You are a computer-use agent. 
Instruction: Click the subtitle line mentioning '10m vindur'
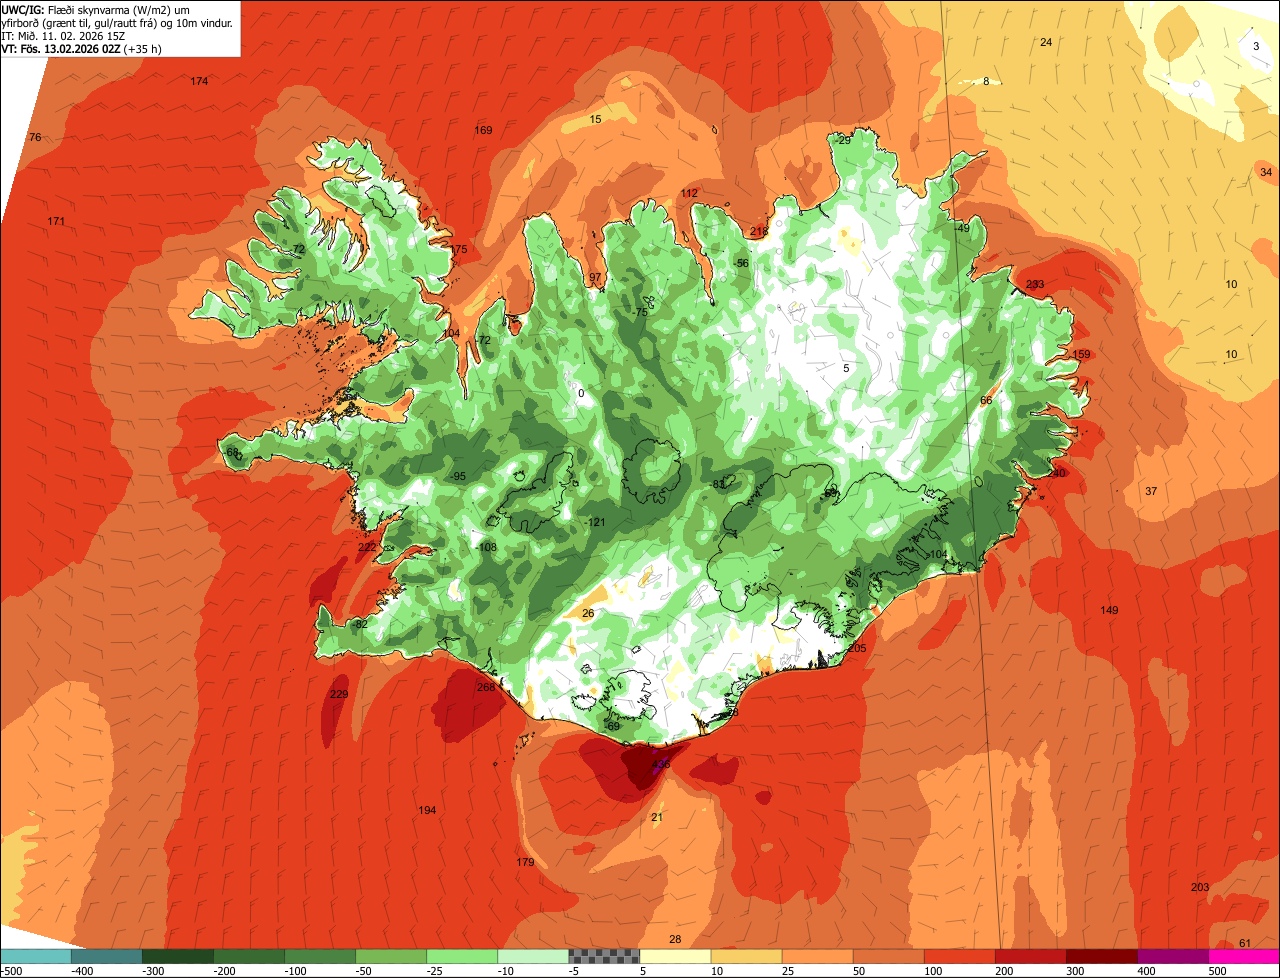(117, 23)
